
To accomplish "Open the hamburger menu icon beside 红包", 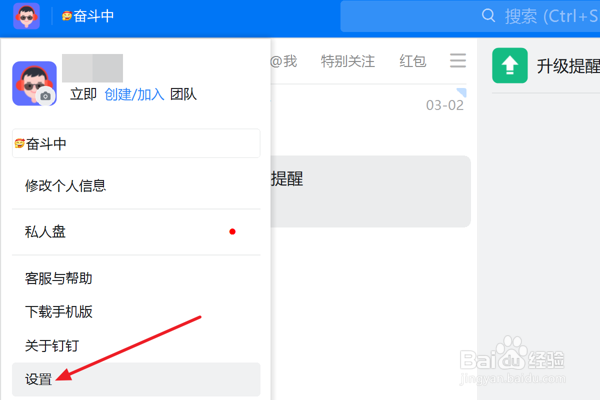I will tap(458, 60).
